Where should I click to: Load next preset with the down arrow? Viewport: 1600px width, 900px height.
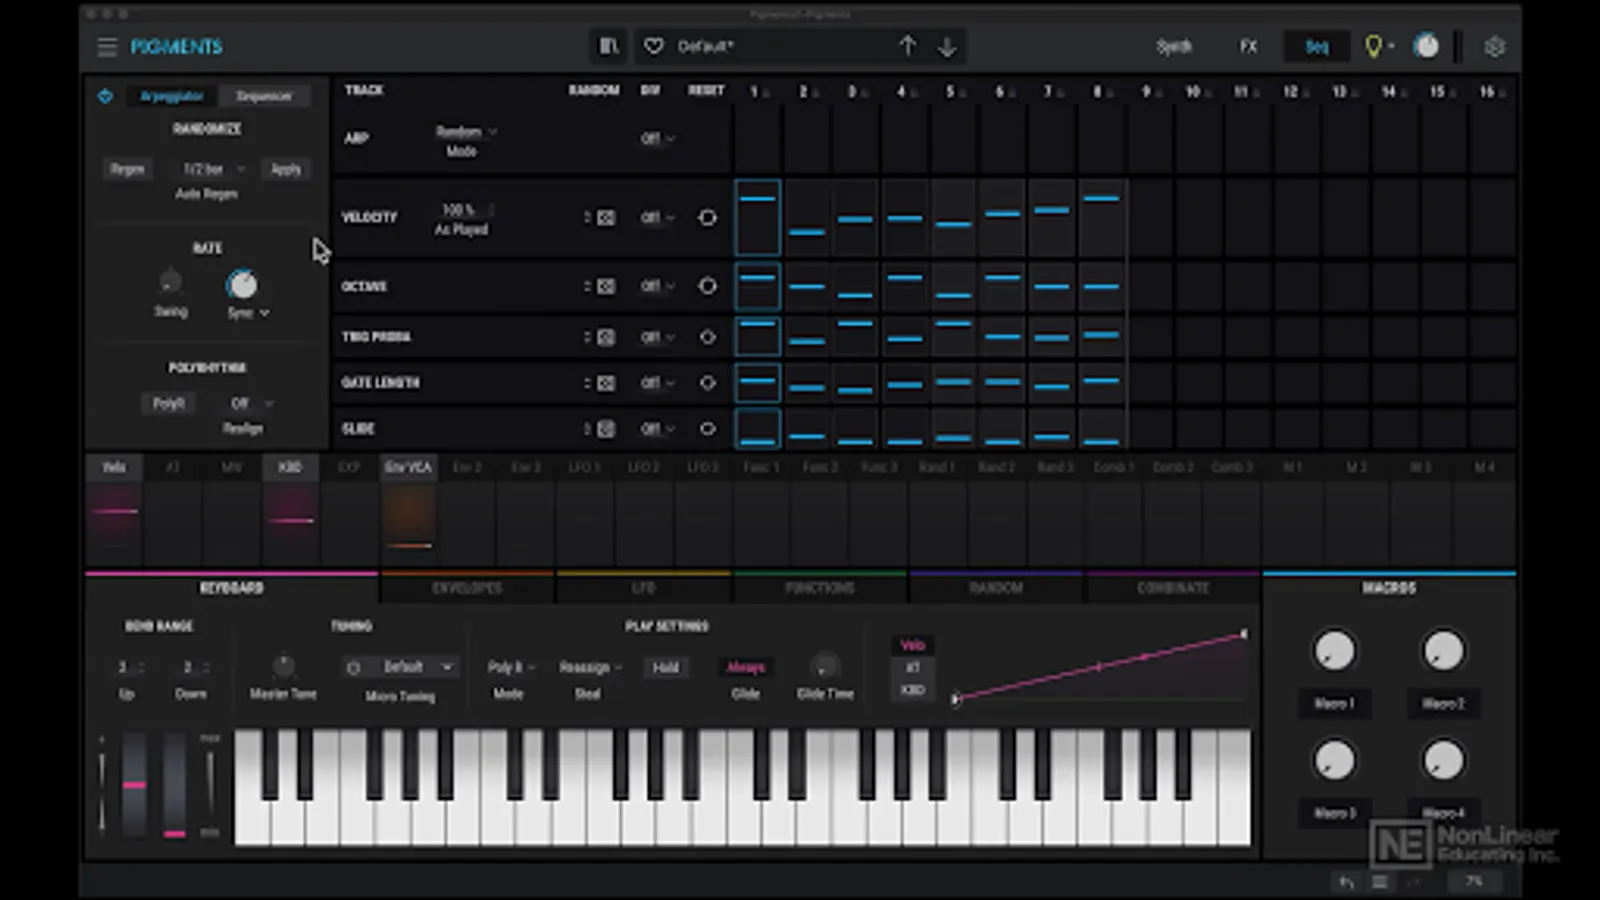click(947, 46)
